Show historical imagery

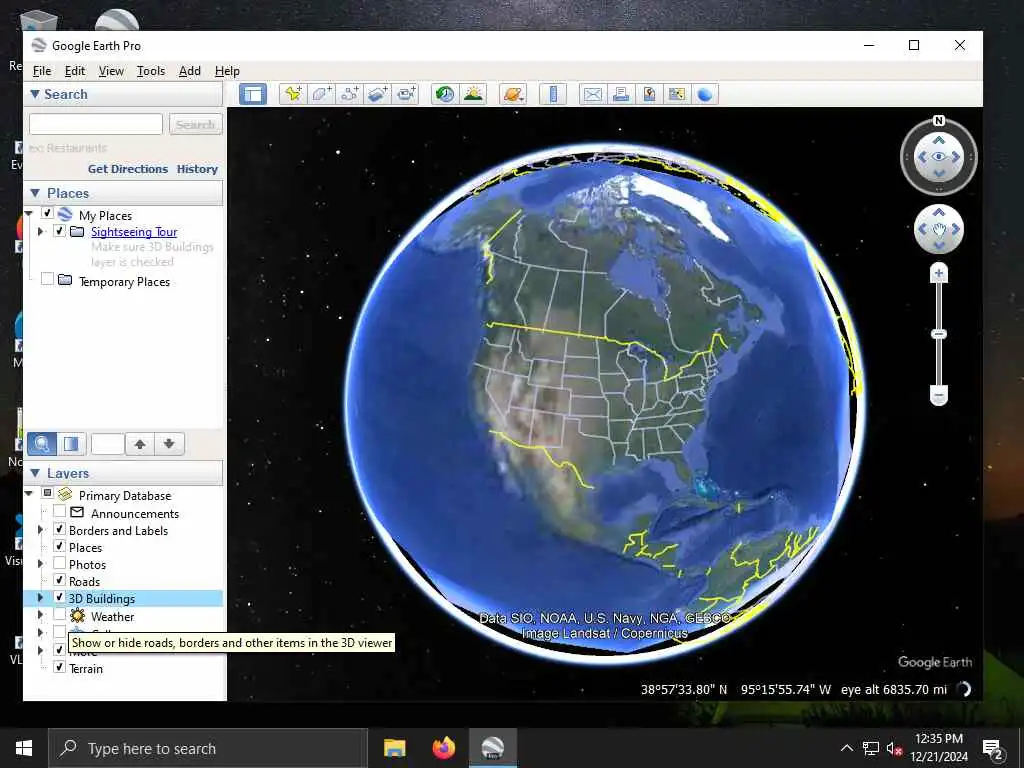[445, 94]
